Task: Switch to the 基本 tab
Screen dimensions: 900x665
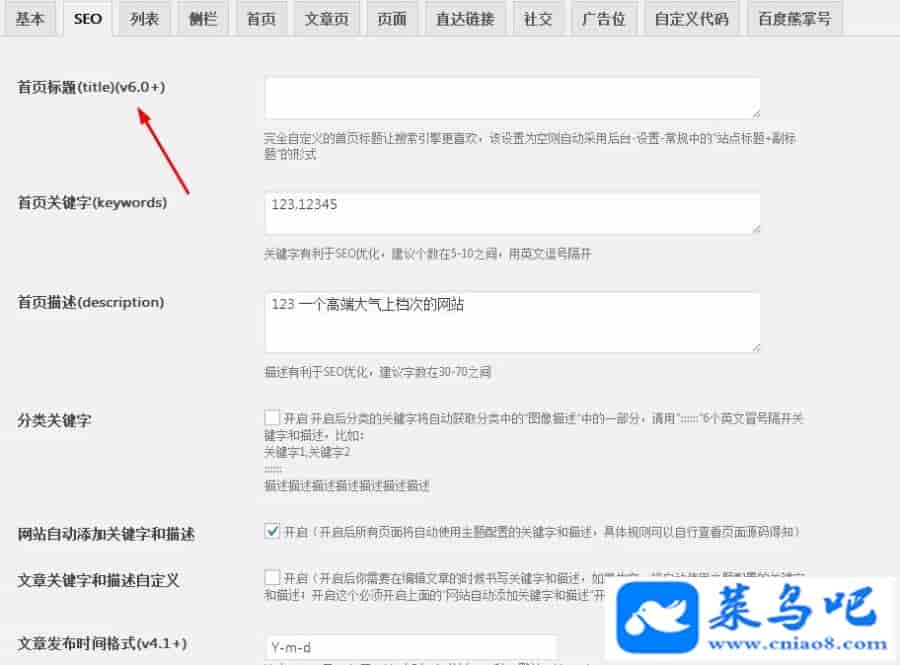Action: coord(29,19)
